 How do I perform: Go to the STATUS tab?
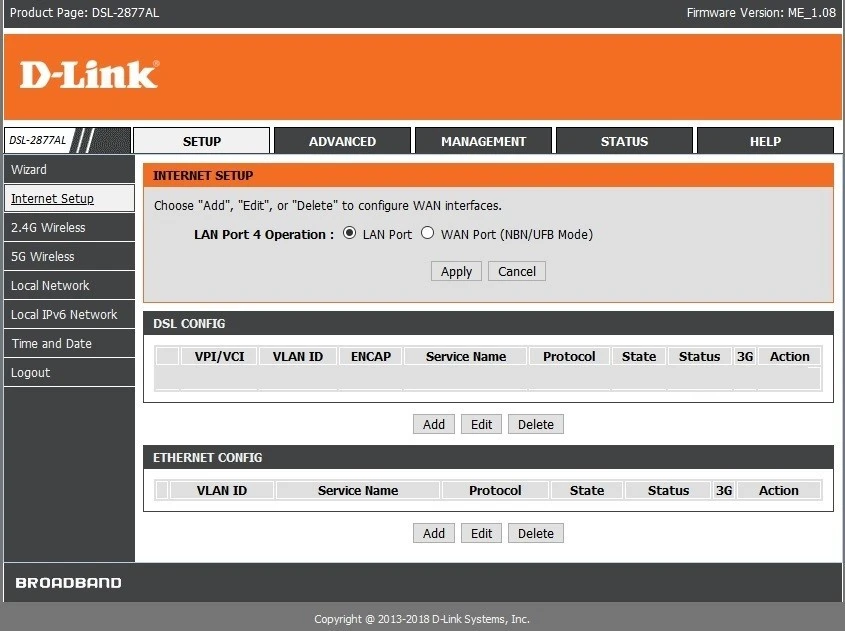(624, 141)
